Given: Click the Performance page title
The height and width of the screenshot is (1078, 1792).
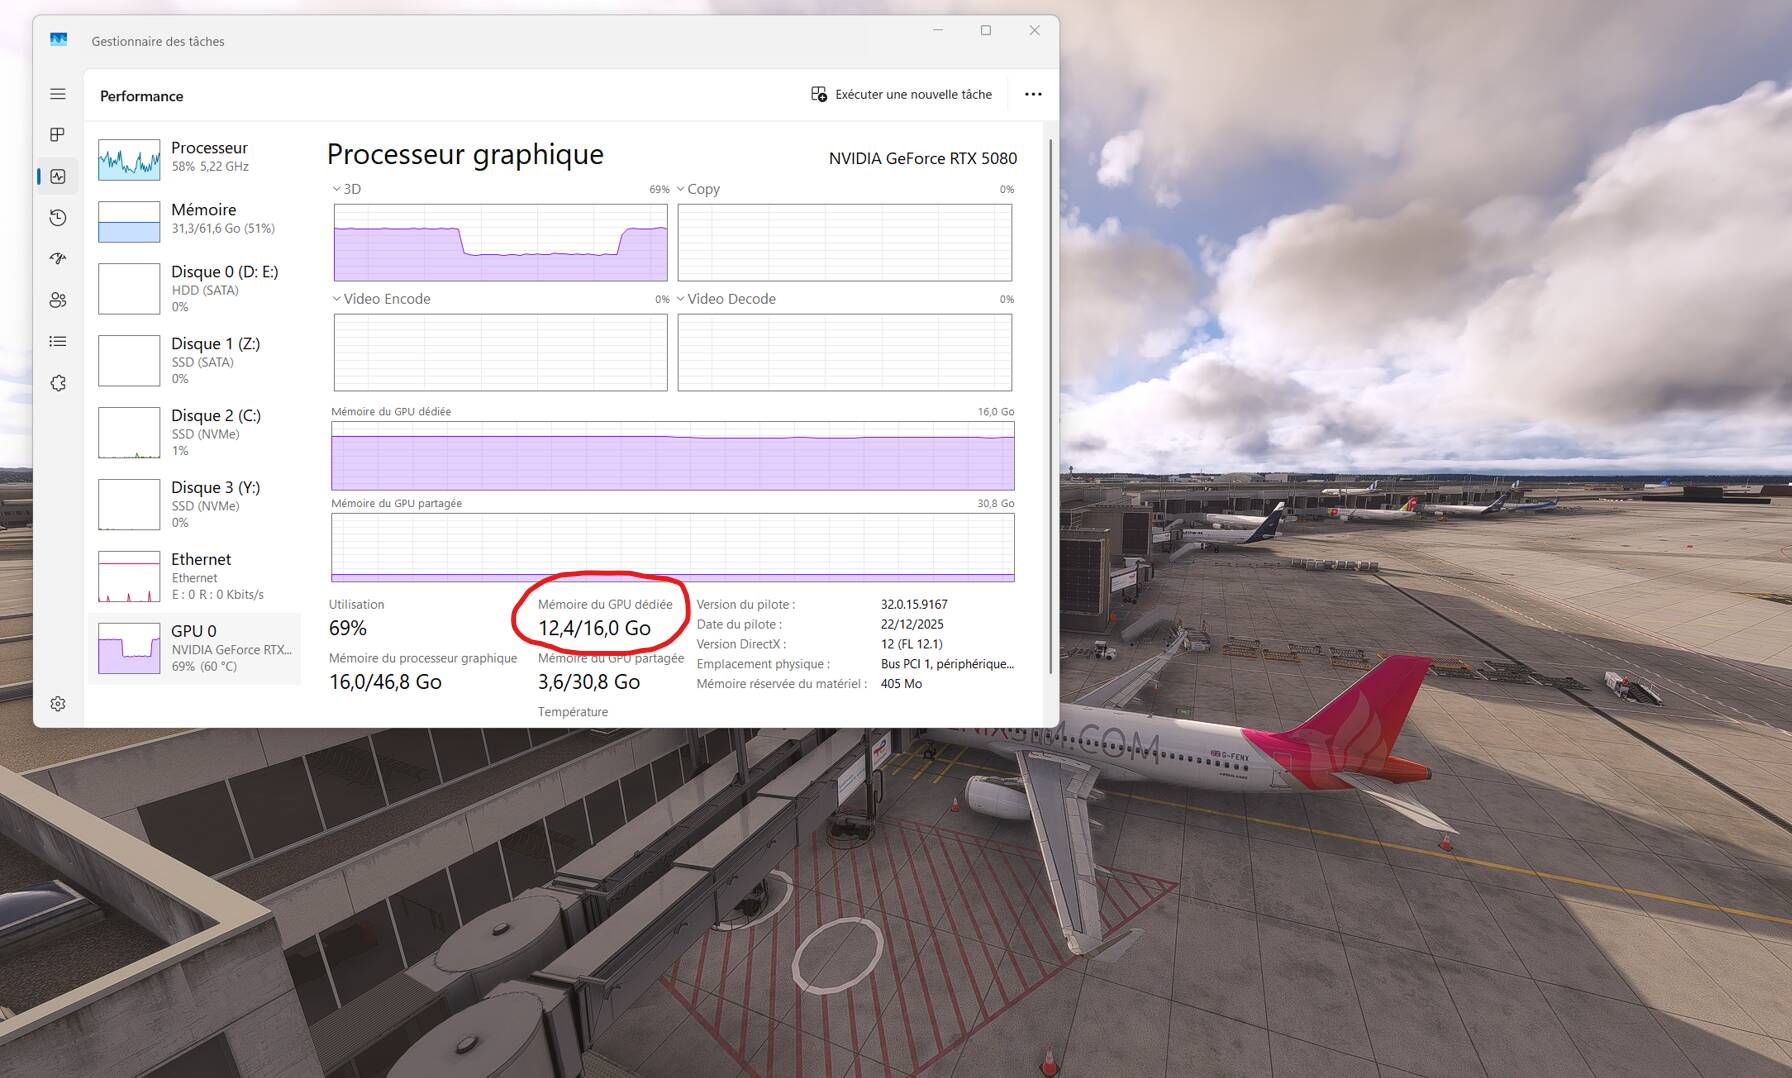Looking at the screenshot, I should coord(142,96).
